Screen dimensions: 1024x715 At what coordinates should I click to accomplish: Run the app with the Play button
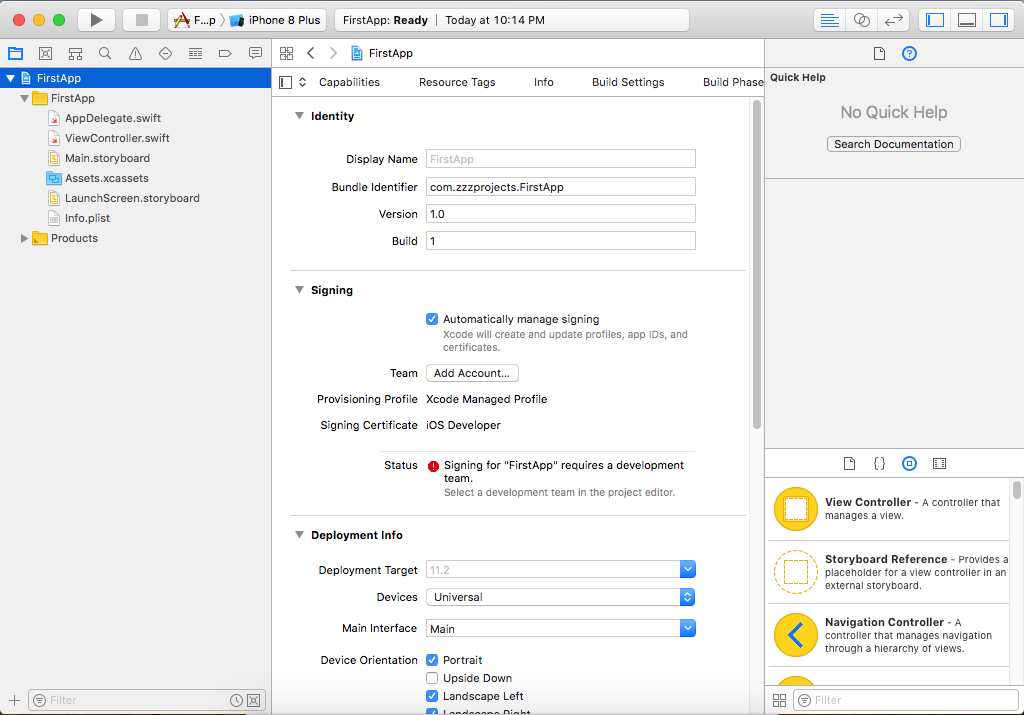coord(96,20)
